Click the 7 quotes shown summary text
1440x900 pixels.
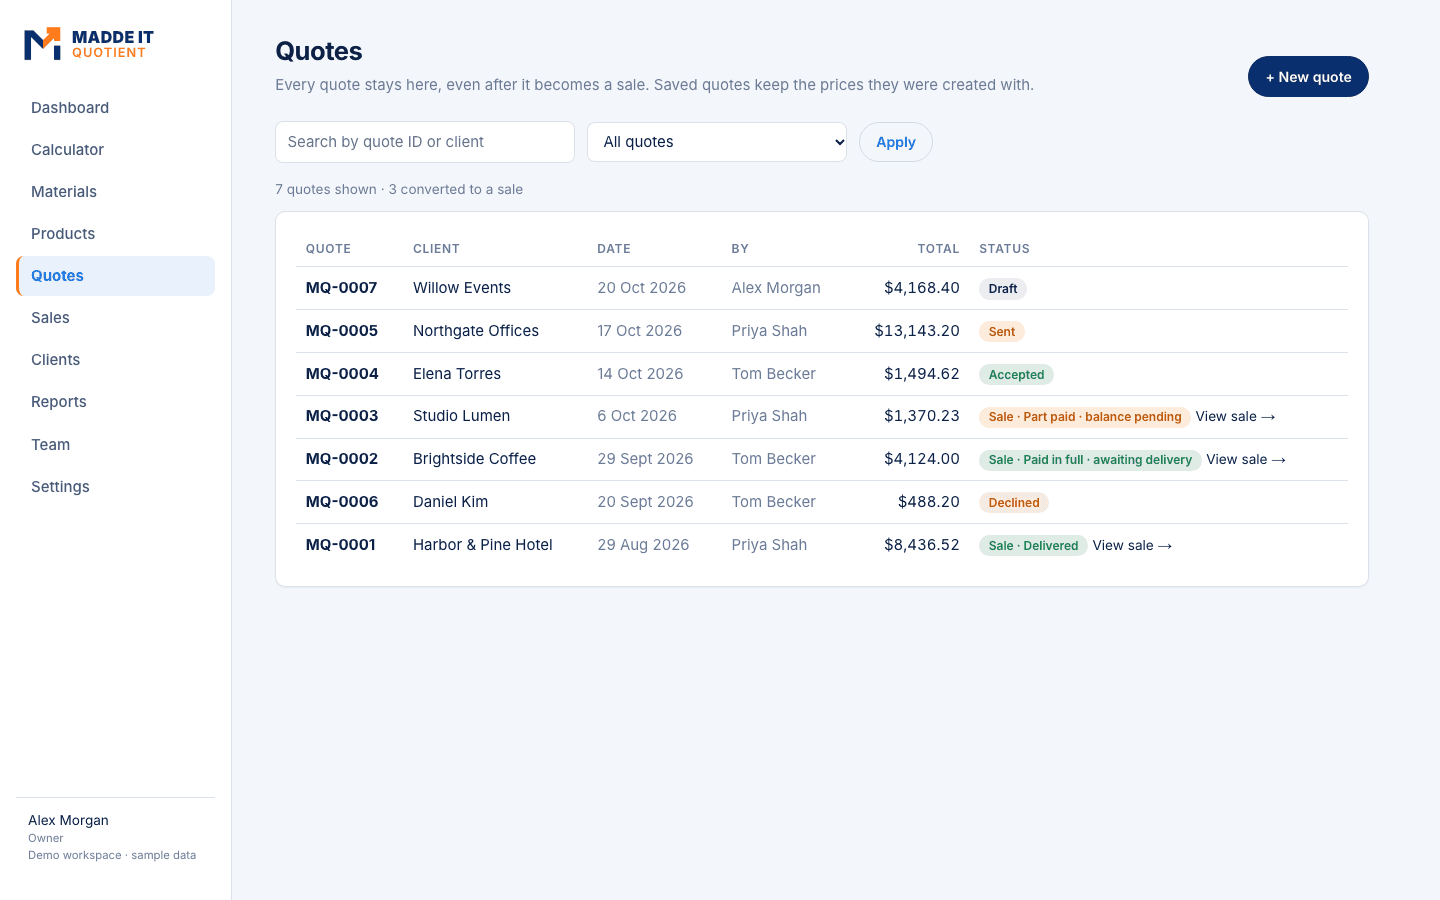click(399, 189)
